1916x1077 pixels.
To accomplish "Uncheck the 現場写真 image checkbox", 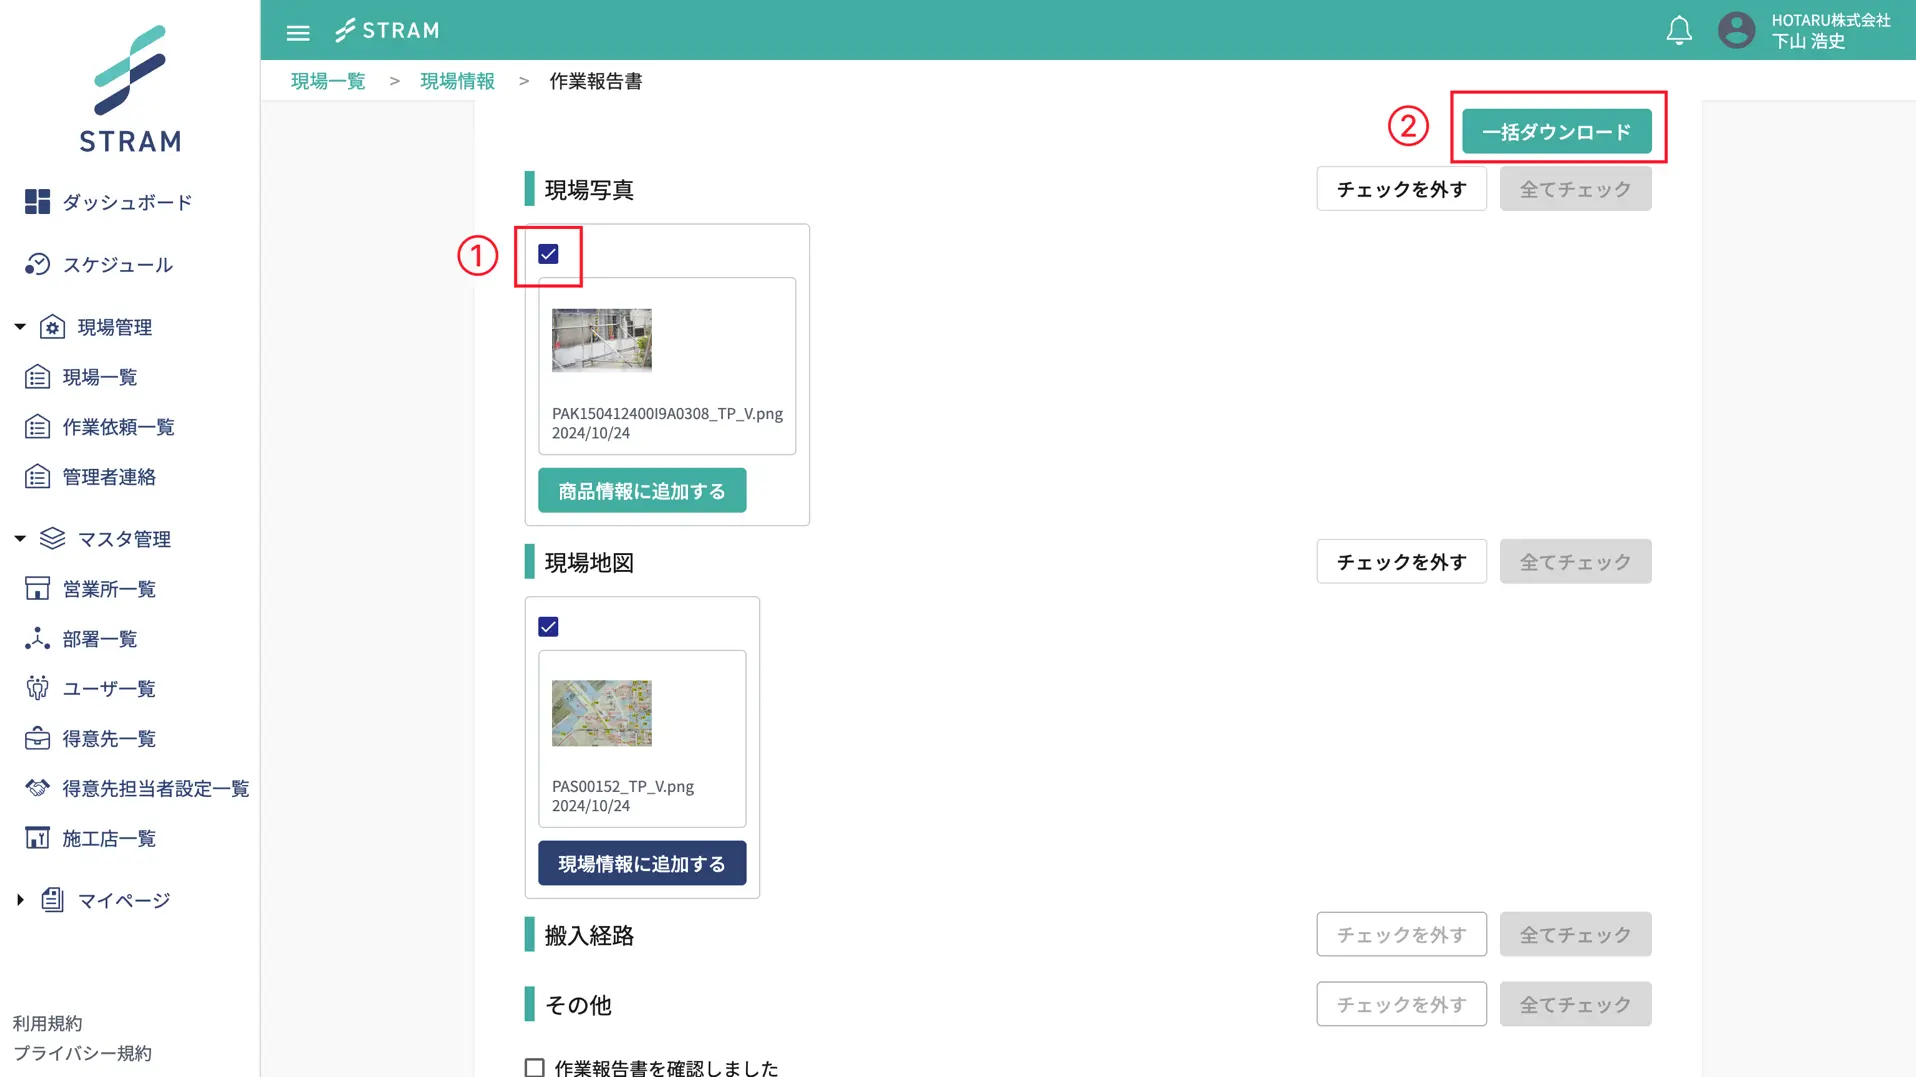I will click(x=548, y=254).
